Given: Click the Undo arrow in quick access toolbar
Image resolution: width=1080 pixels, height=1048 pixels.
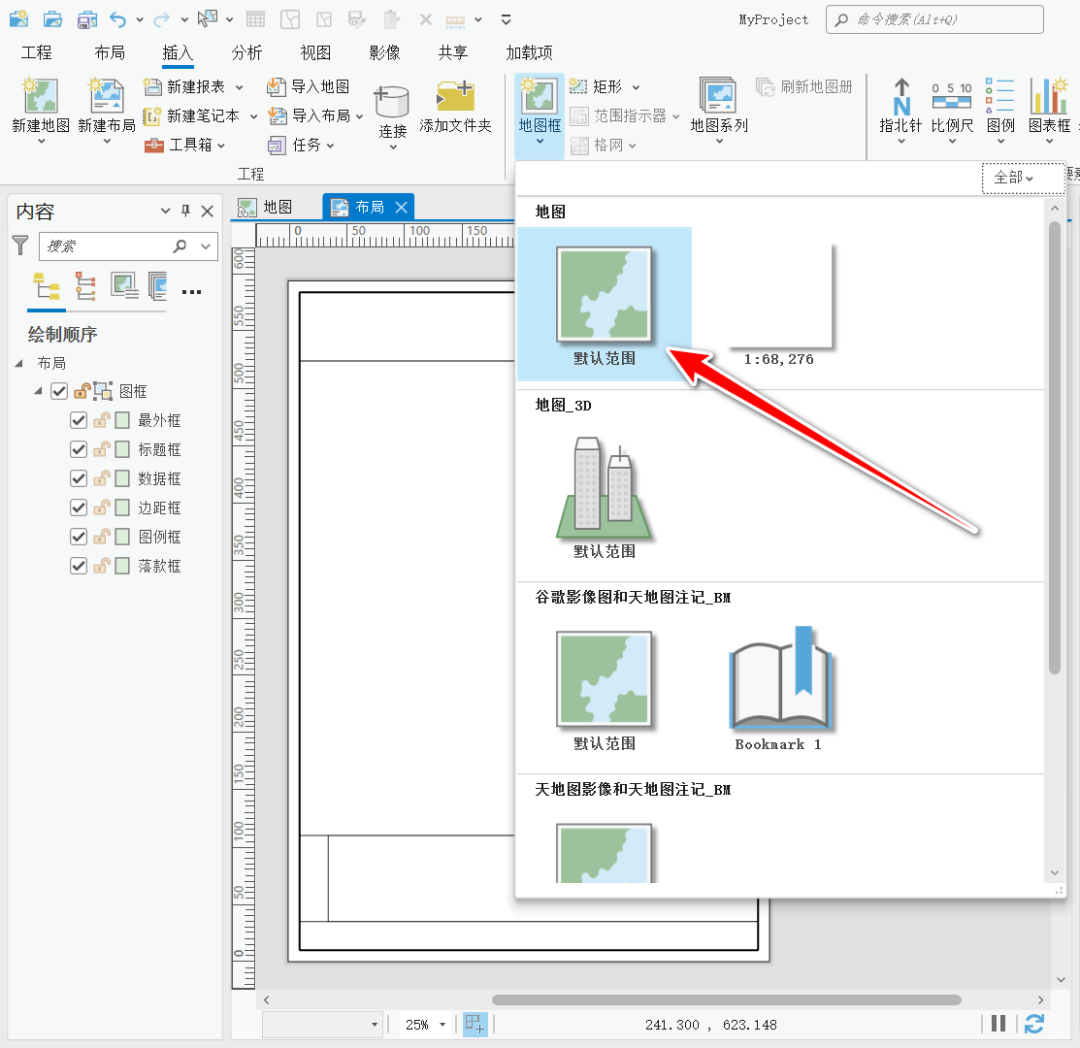Looking at the screenshot, I should click(x=119, y=19).
